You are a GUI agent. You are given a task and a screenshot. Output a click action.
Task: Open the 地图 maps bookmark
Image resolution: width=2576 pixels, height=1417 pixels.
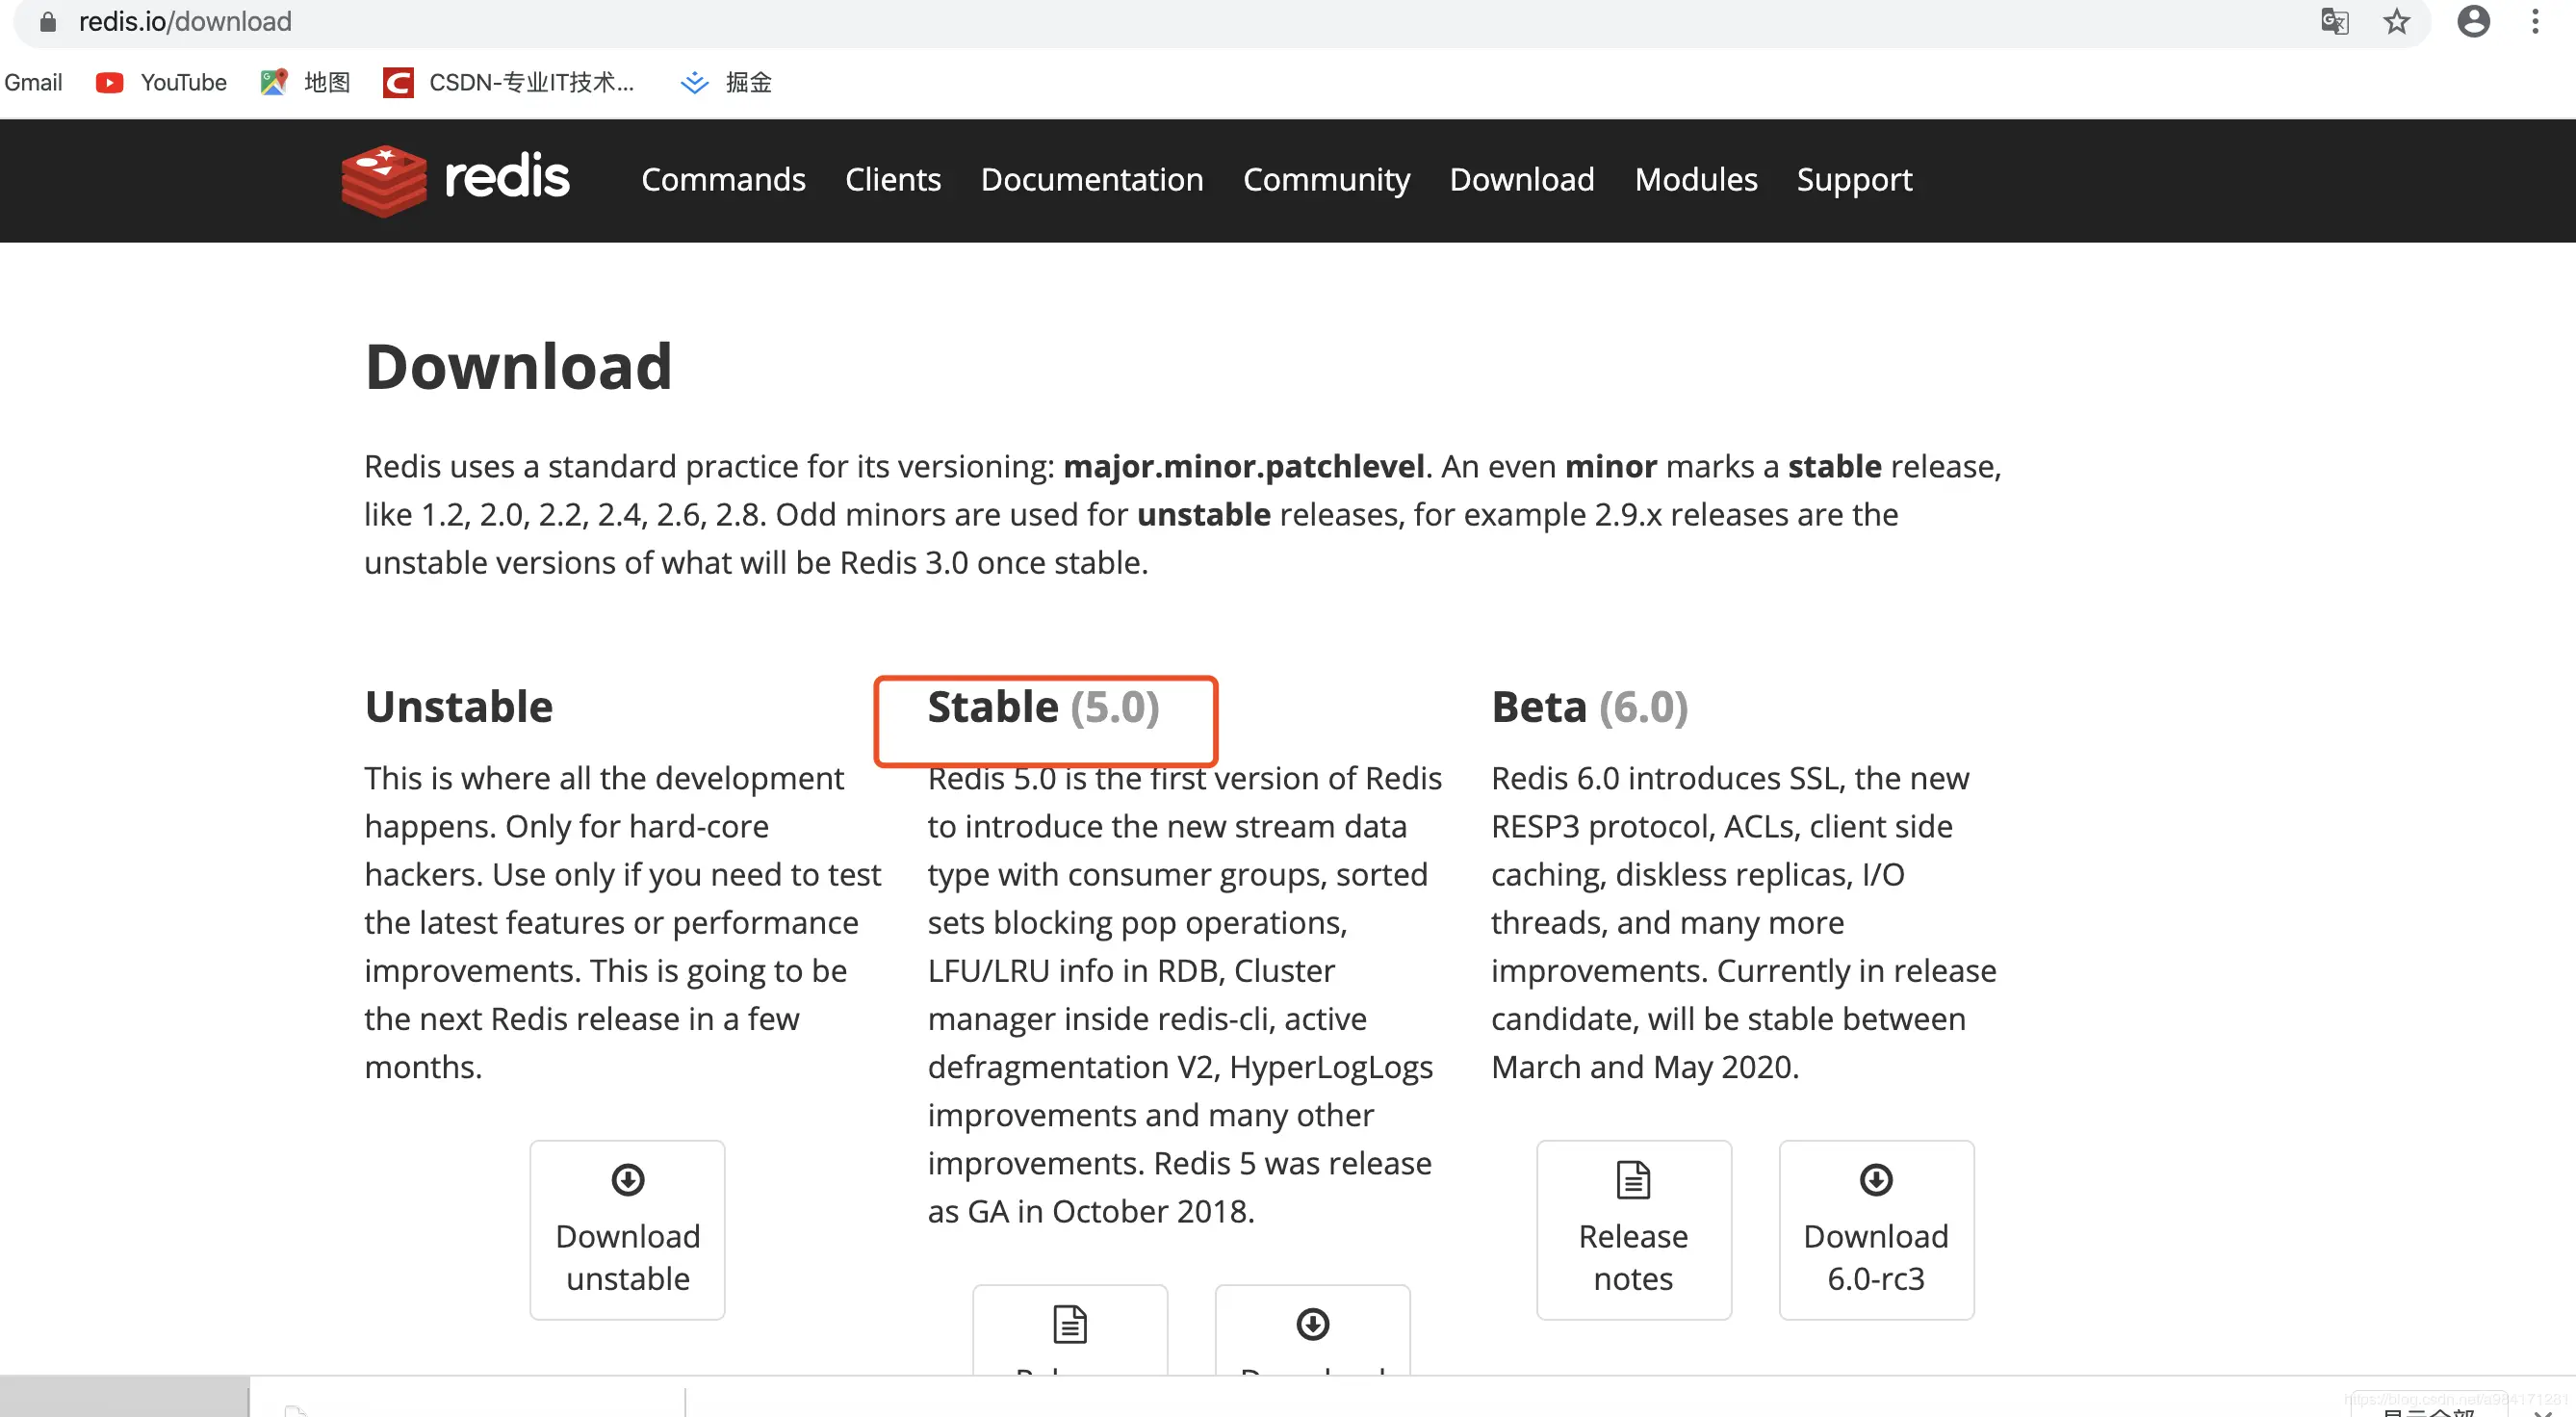(x=306, y=82)
